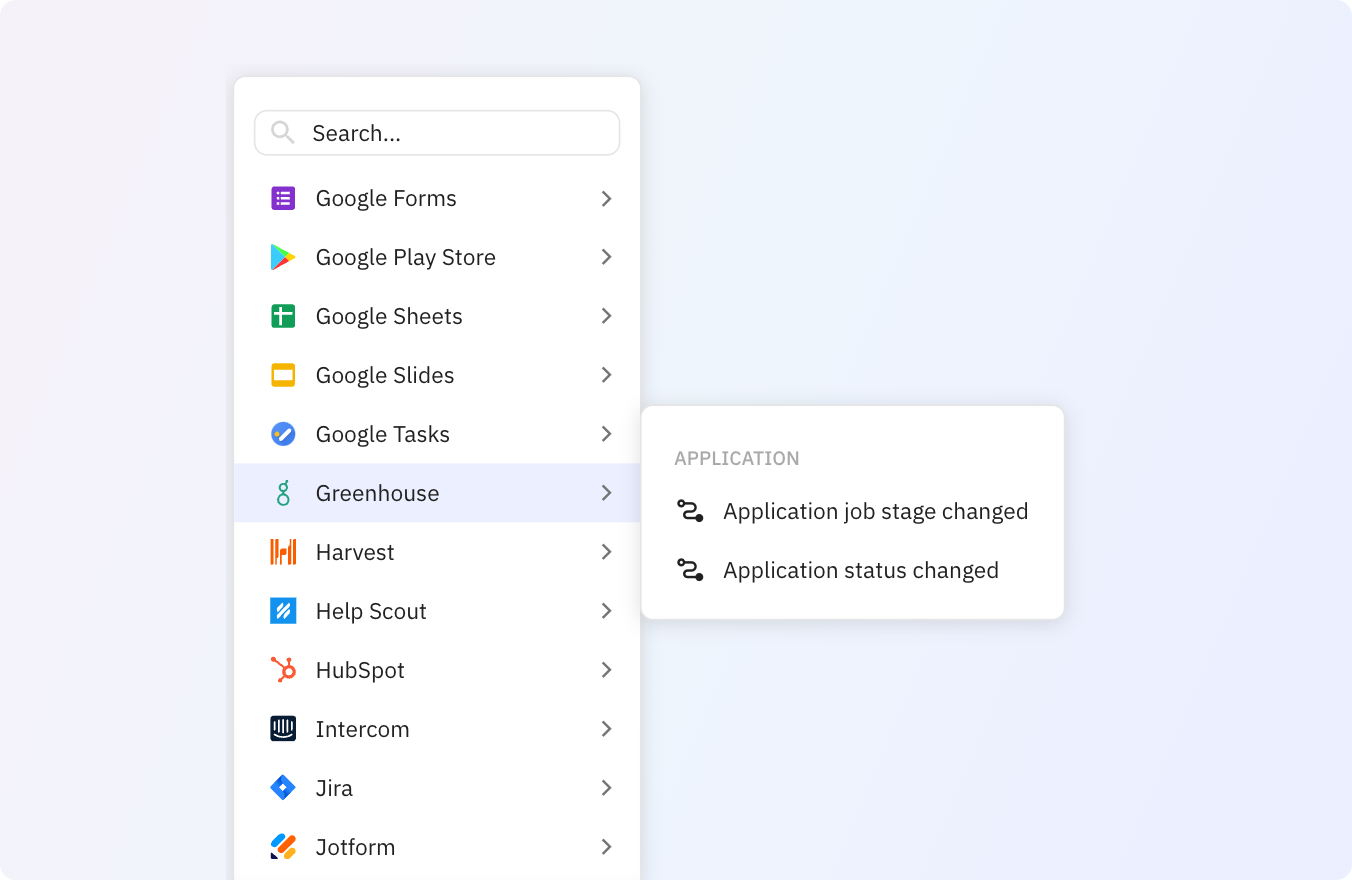Expand the Google Sheets chevron
Viewport: 1352px width, 880px height.
606,316
